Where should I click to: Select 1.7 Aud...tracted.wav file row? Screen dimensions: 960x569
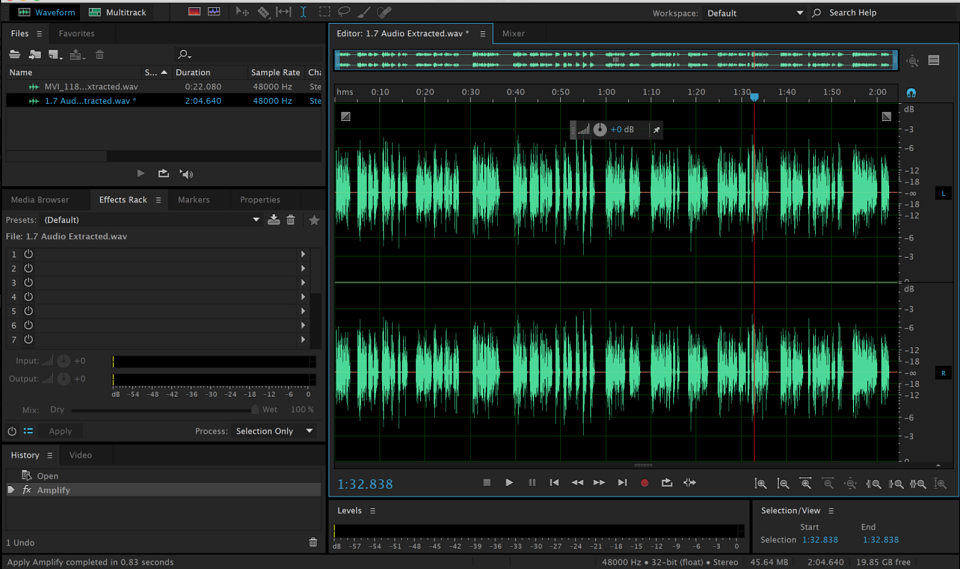click(163, 101)
